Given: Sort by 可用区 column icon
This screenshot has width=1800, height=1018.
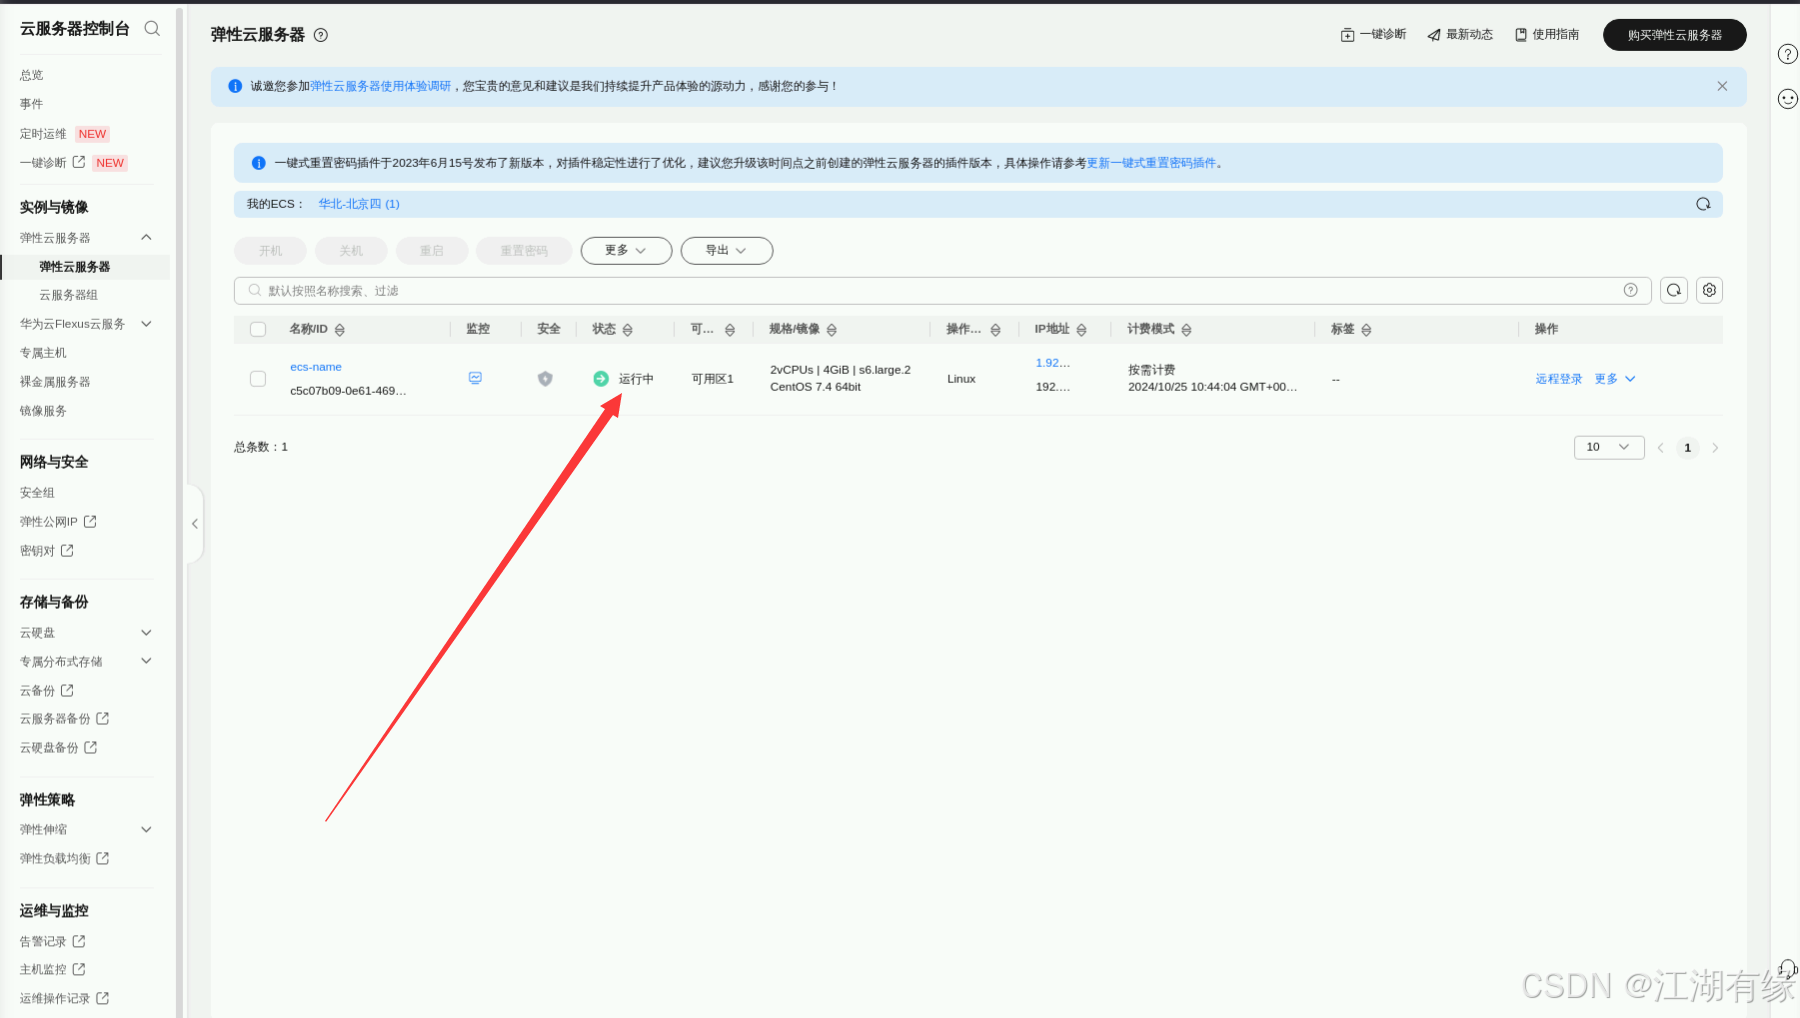Looking at the screenshot, I should [x=730, y=330].
